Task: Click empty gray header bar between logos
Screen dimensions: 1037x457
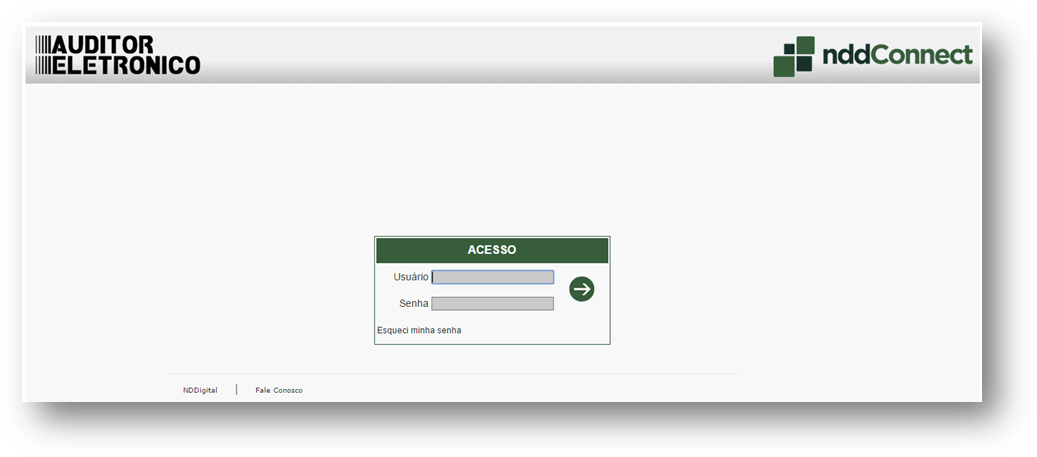Action: (480, 55)
